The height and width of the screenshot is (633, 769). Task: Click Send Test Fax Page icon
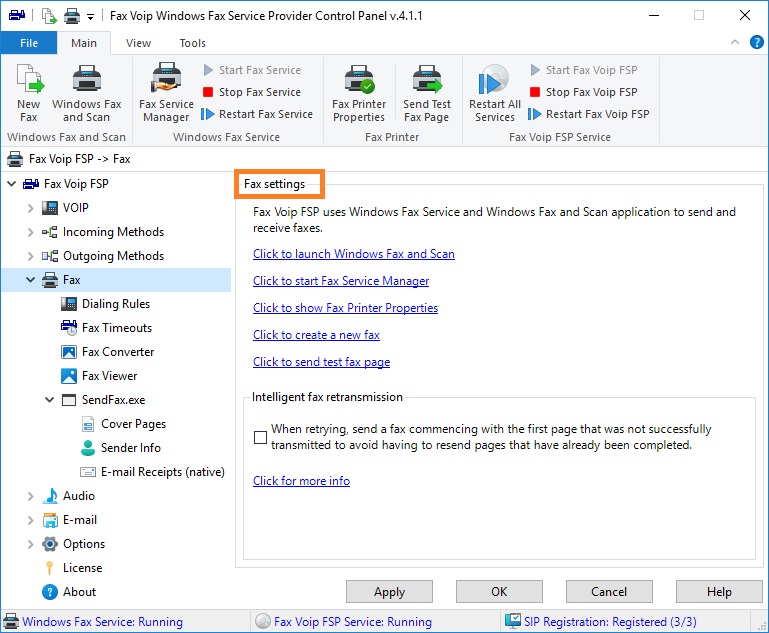(x=427, y=93)
